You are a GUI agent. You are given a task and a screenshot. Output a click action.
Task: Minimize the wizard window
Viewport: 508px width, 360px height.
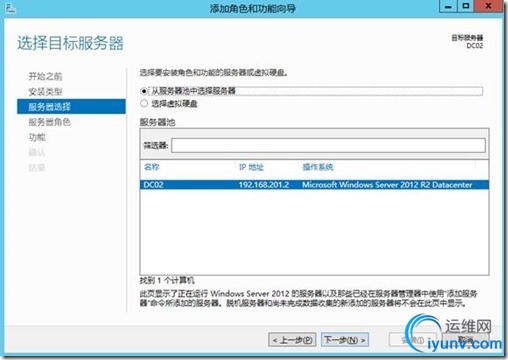pyautogui.click(x=449, y=6)
